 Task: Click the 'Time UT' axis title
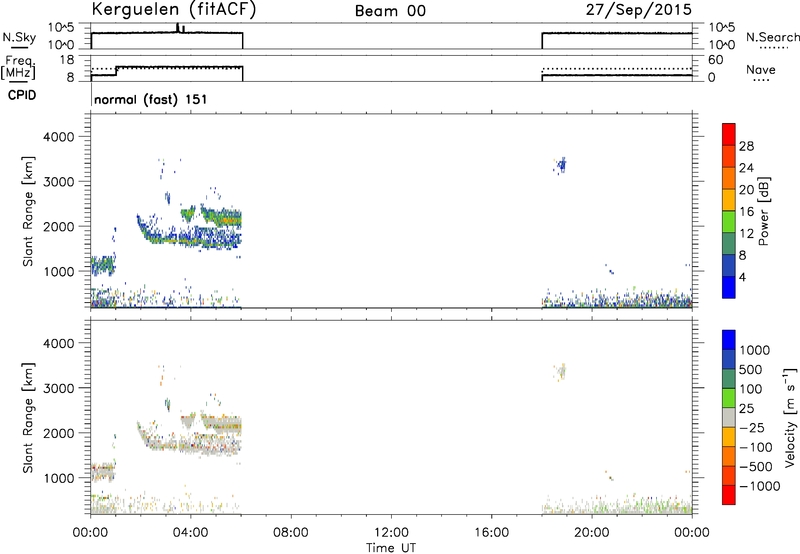pyautogui.click(x=391, y=548)
